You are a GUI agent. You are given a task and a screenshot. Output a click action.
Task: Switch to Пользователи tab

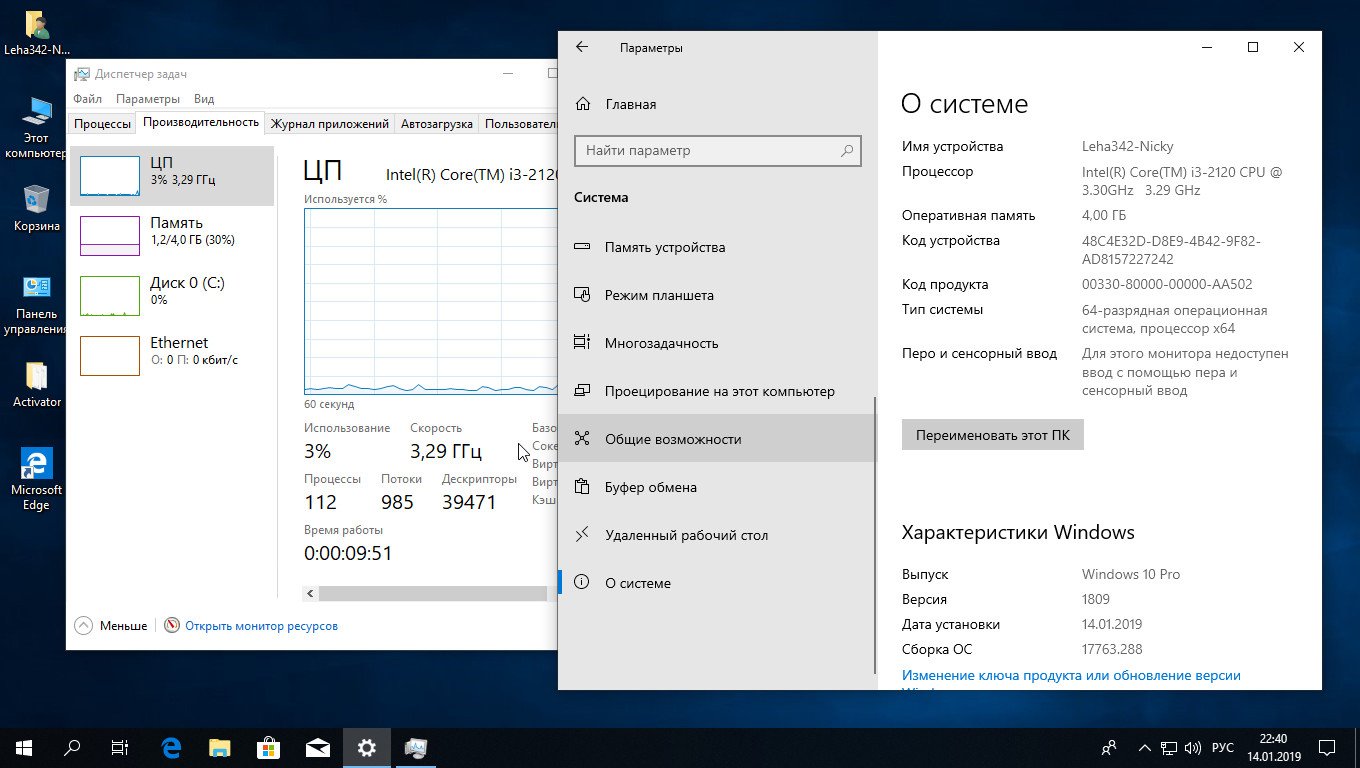519,124
